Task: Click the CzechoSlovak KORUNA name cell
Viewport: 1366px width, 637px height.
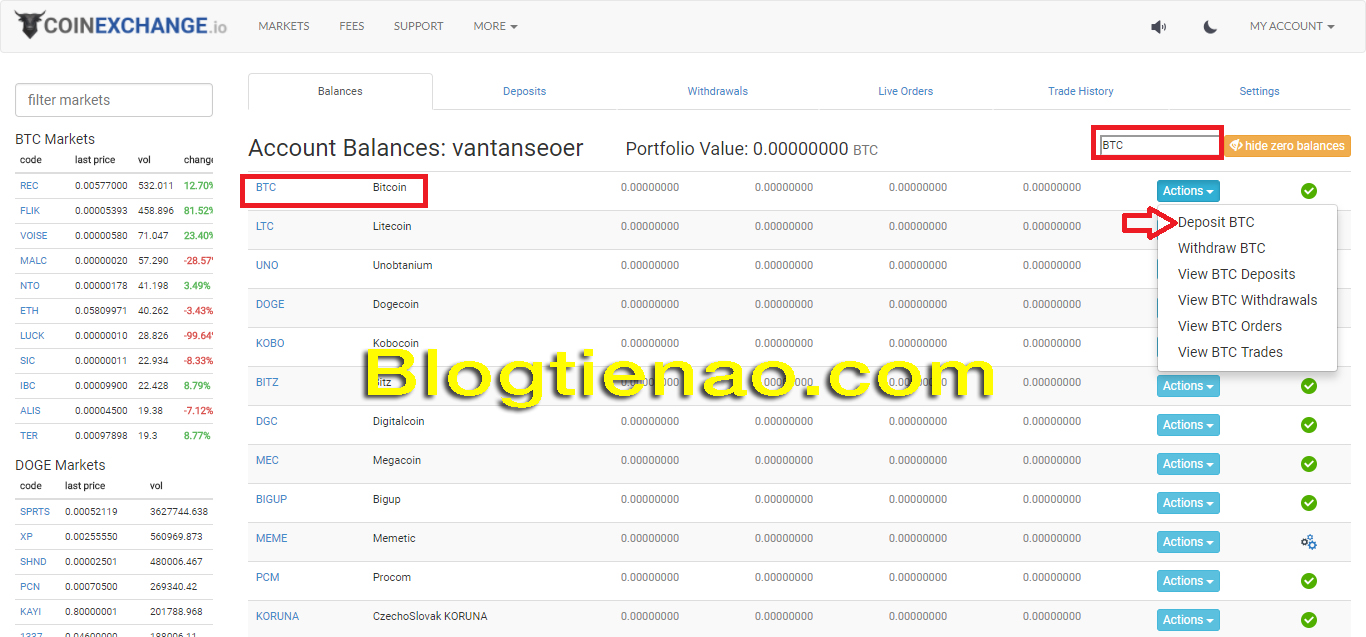Action: point(430,616)
